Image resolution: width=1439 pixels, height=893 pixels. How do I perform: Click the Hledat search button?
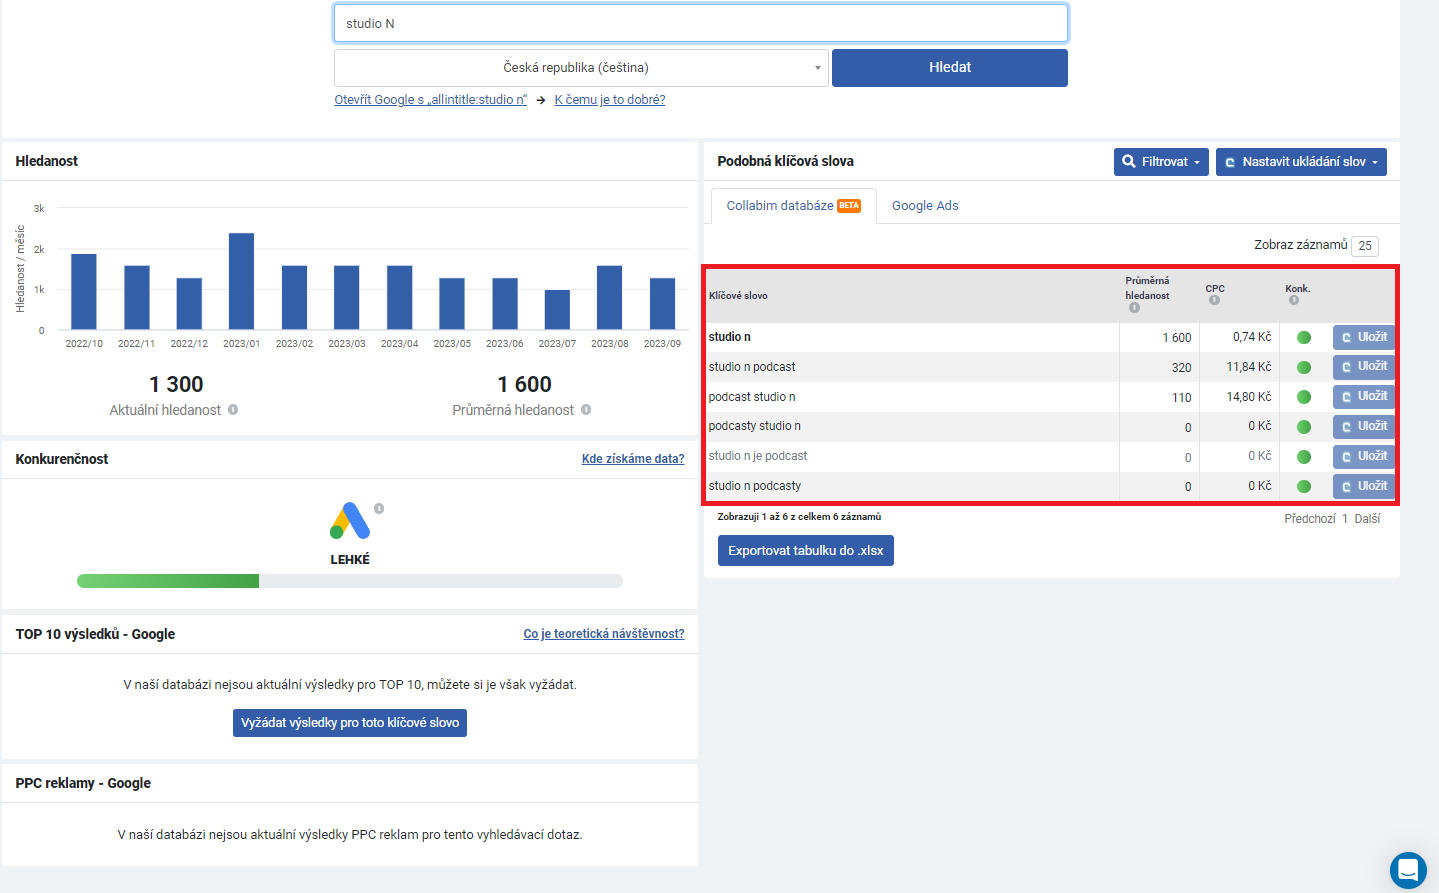coord(950,68)
